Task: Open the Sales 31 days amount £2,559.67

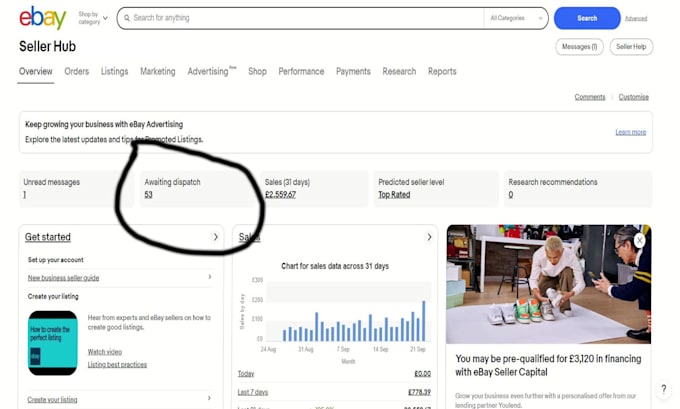Action: click(280, 195)
